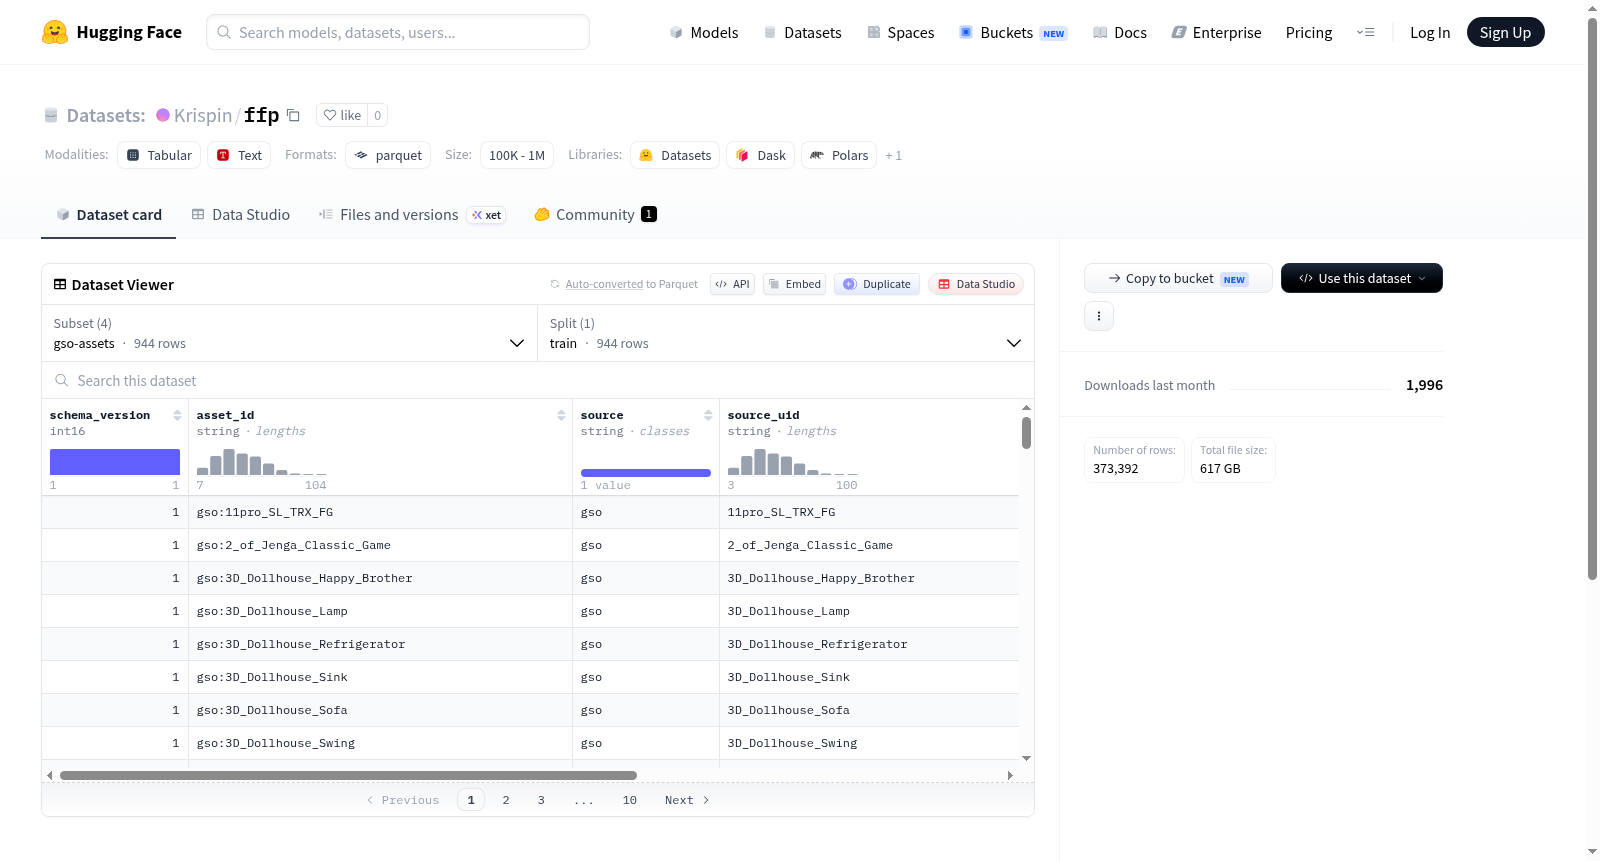
Task: Open the Community tab
Action: point(596,215)
